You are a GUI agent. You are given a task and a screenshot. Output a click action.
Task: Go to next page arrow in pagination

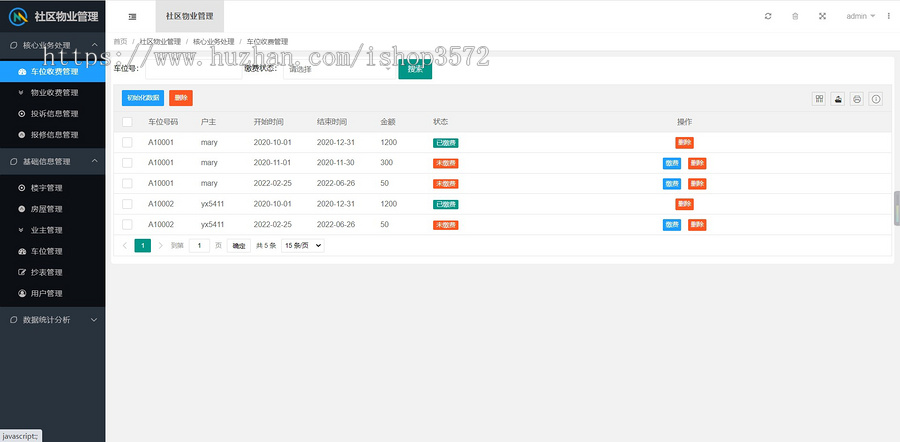point(160,246)
